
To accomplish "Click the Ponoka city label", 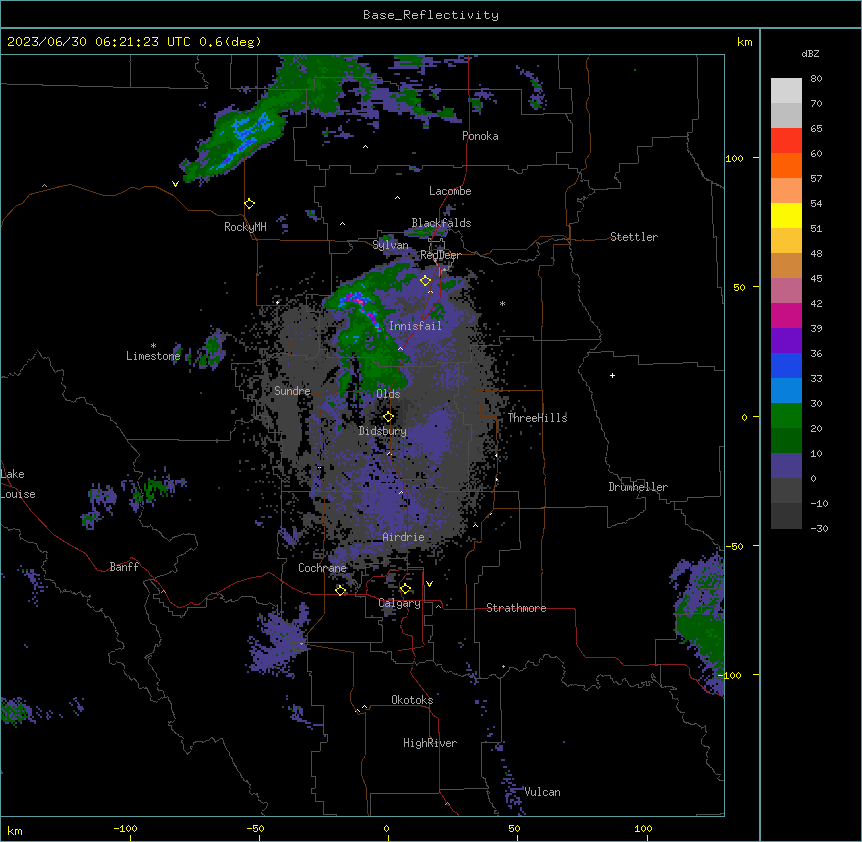I will pyautogui.click(x=480, y=136).
